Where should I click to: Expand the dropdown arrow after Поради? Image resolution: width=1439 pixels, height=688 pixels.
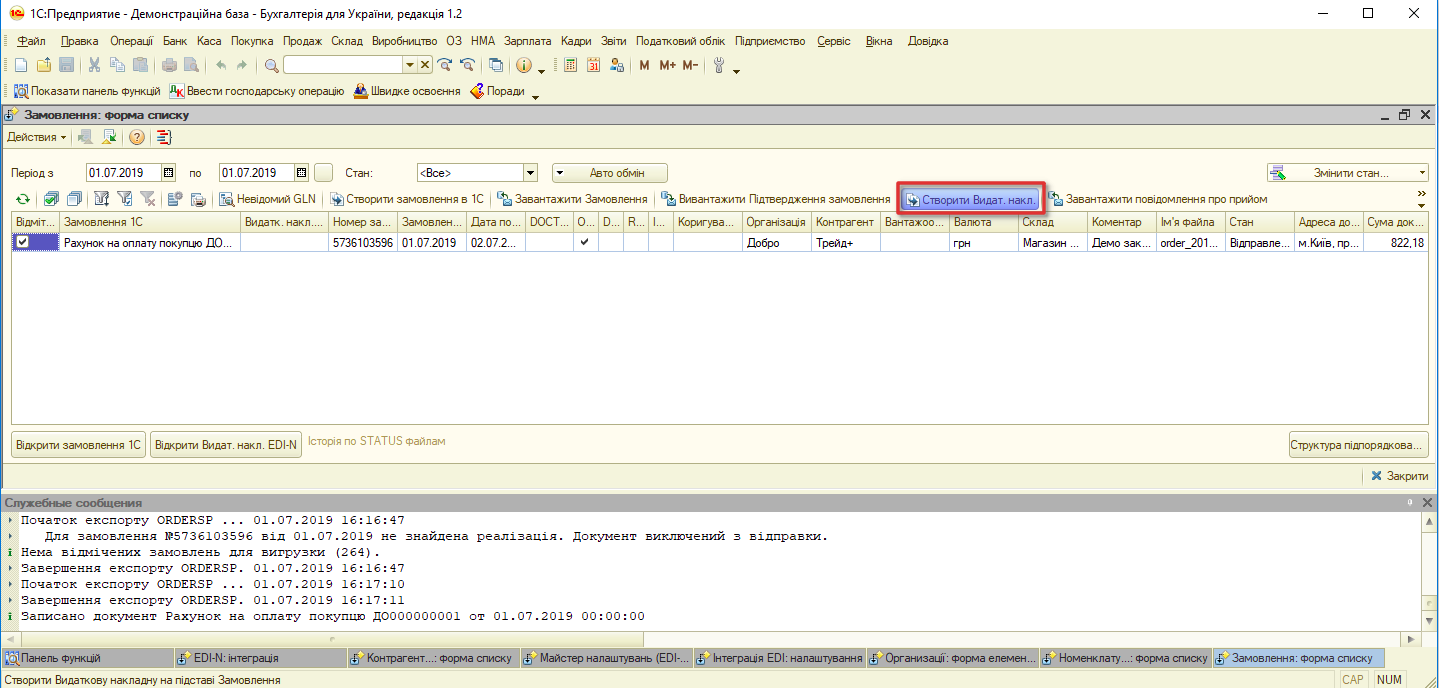click(535, 96)
